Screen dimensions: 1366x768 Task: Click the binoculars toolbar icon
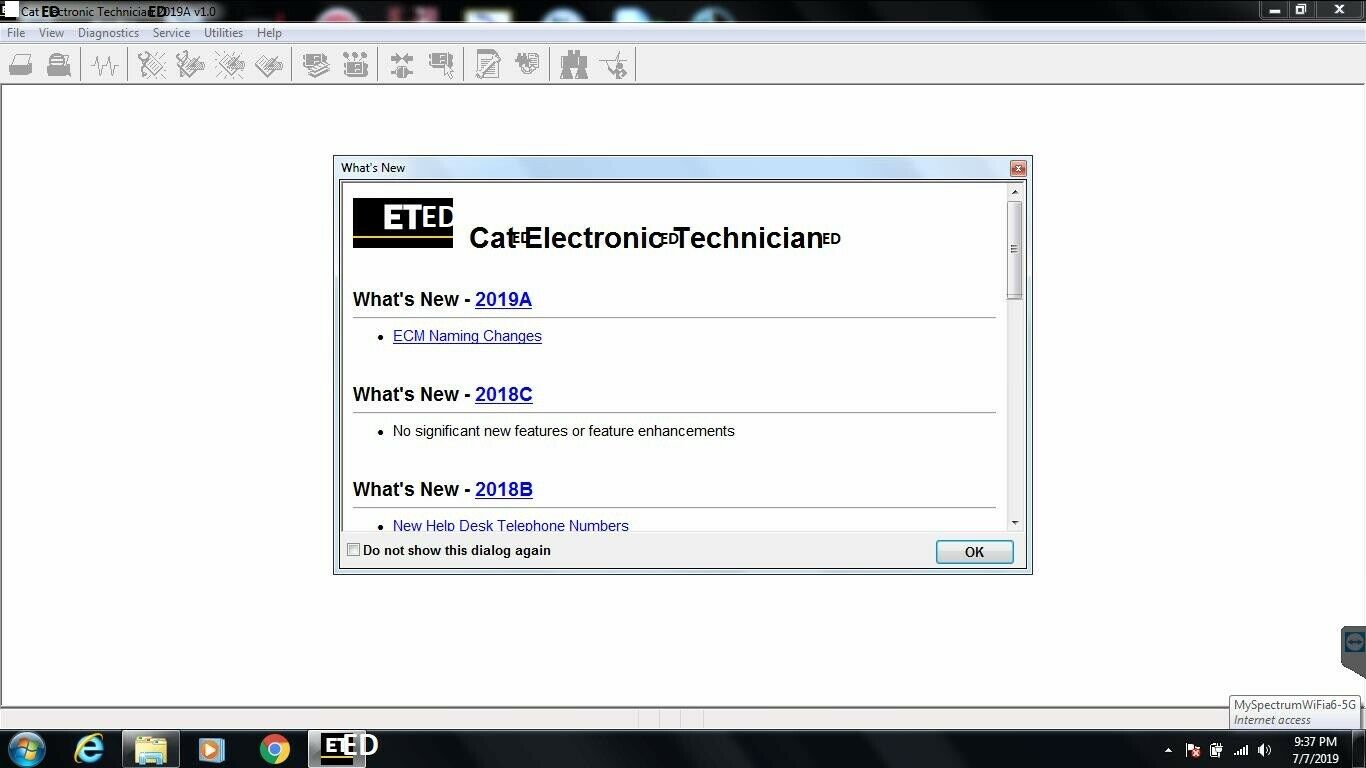click(x=574, y=66)
